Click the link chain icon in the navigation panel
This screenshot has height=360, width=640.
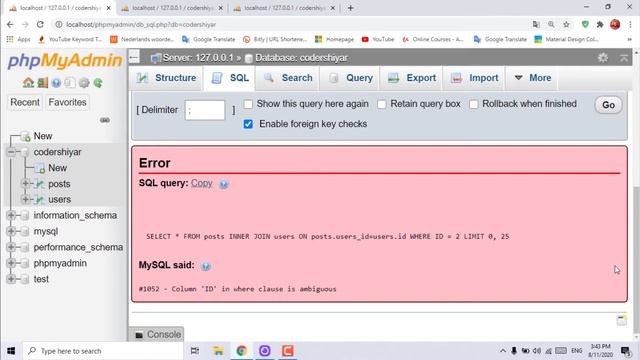pos(105,120)
